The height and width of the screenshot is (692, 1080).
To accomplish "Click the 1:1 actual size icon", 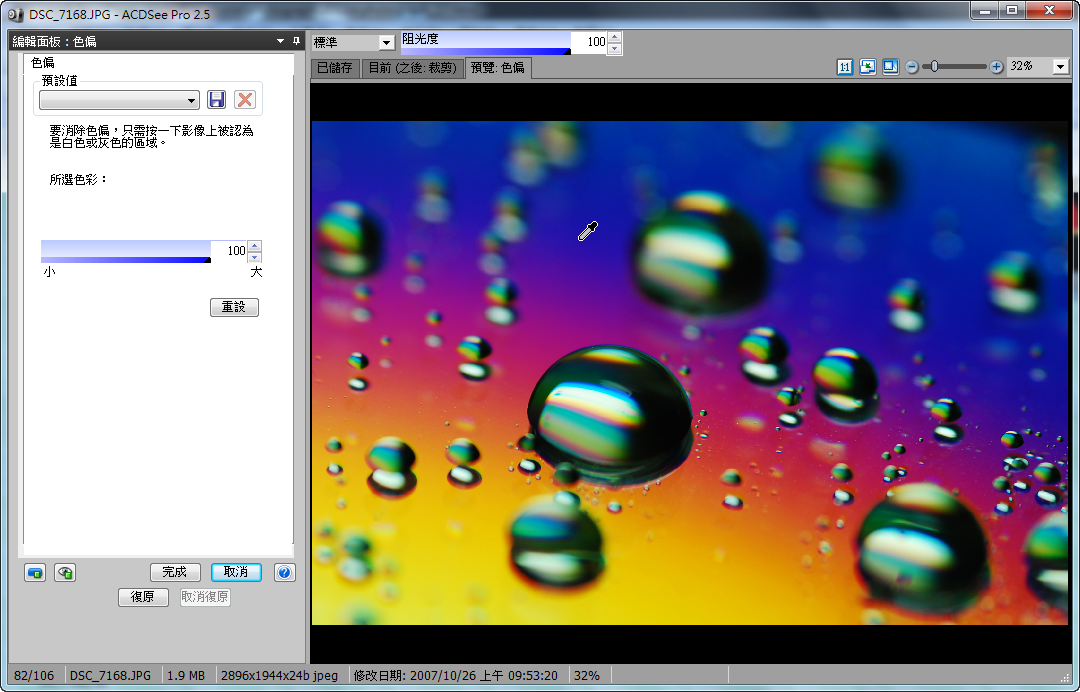I will pyautogui.click(x=845, y=67).
